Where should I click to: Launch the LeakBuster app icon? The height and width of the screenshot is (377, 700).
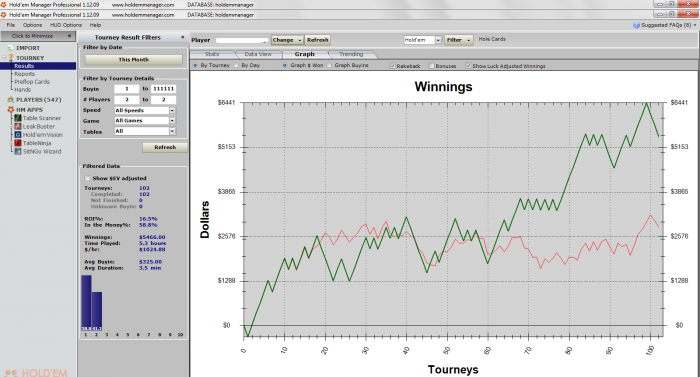(18, 126)
